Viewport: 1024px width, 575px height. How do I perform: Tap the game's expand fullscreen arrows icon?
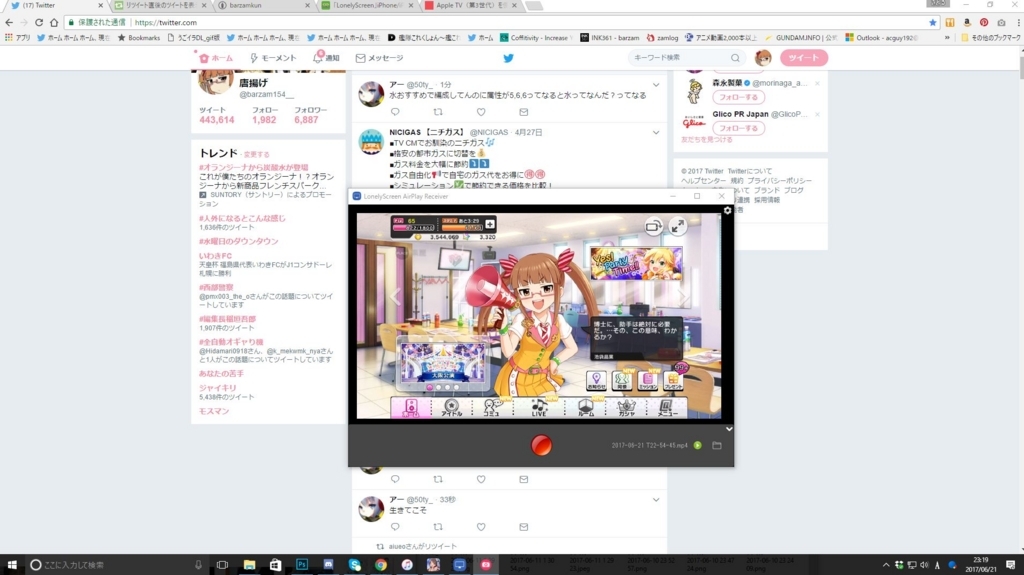[x=678, y=226]
